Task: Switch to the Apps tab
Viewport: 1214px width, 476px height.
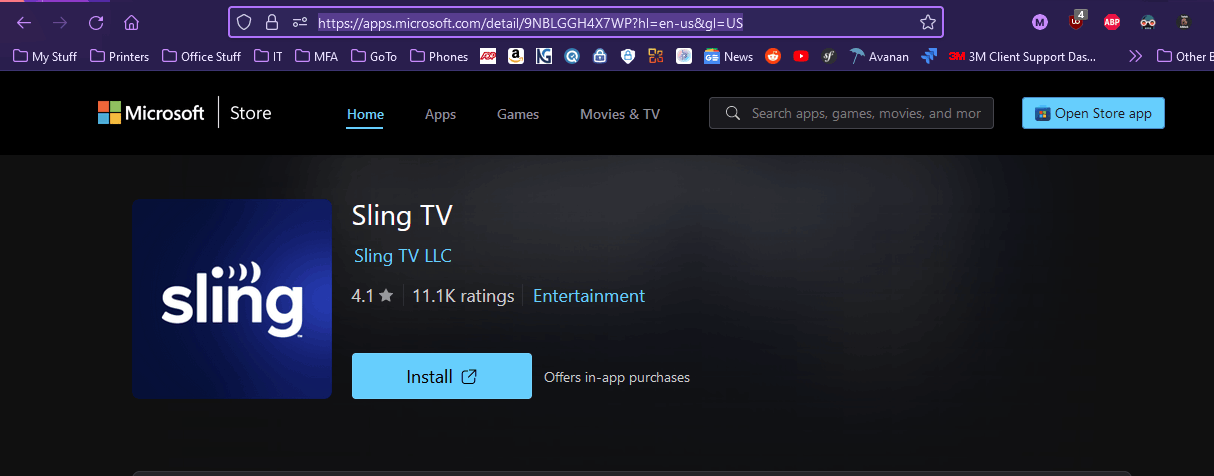Action: [440, 114]
